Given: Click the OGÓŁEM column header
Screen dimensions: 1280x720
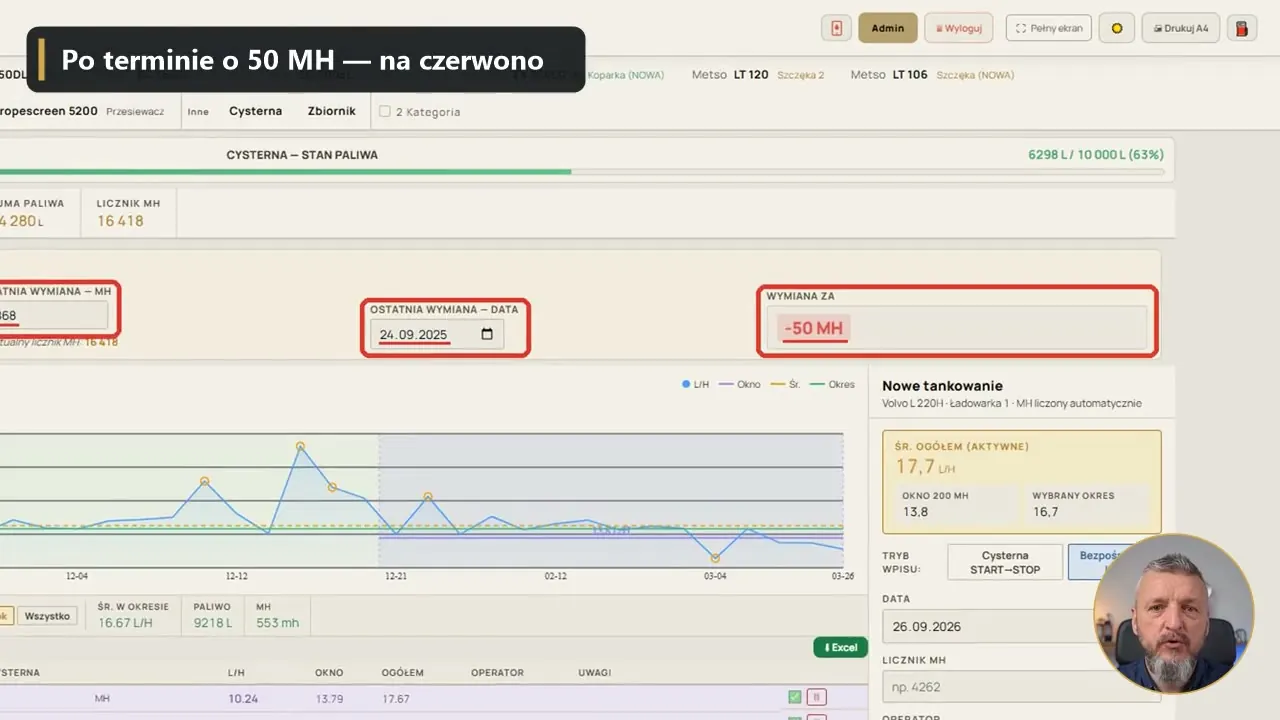Looking at the screenshot, I should pyautogui.click(x=402, y=673).
